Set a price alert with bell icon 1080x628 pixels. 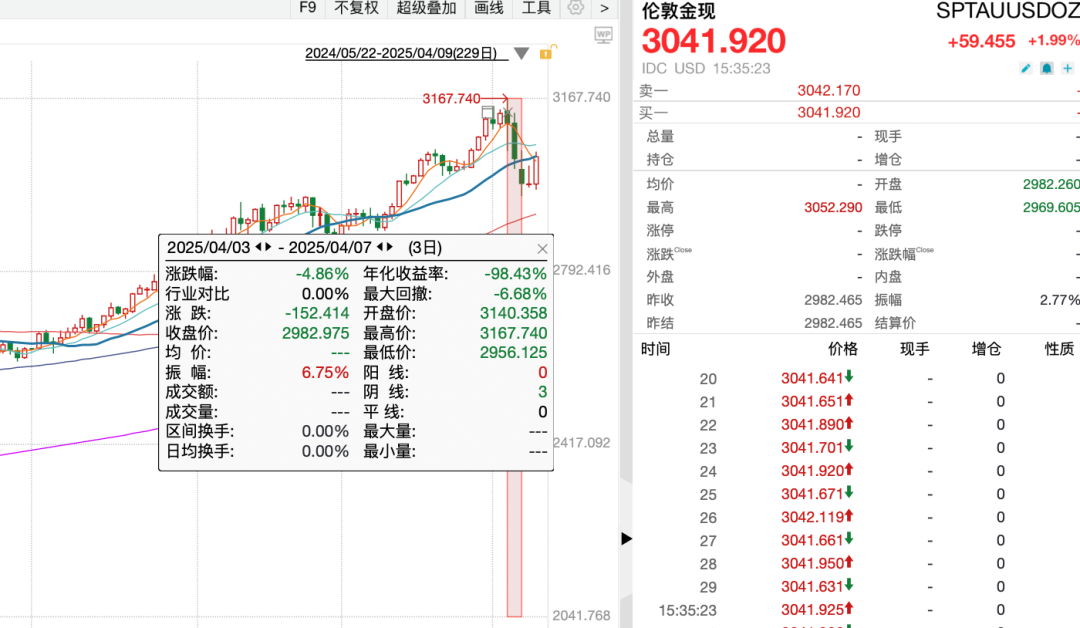click(1046, 68)
